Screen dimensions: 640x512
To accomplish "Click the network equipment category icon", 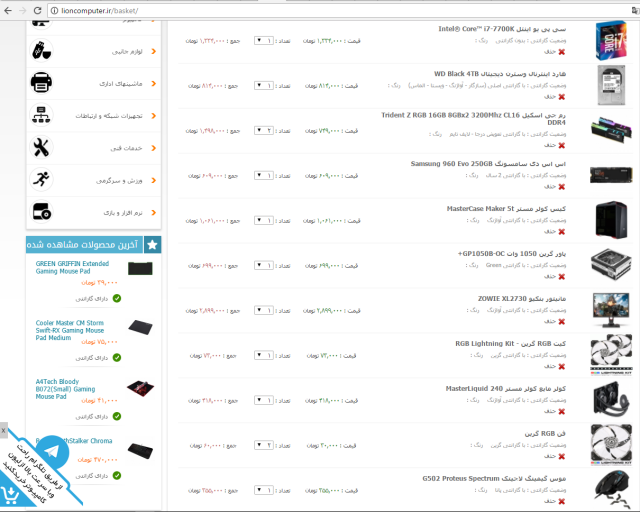I will pos(41,114).
